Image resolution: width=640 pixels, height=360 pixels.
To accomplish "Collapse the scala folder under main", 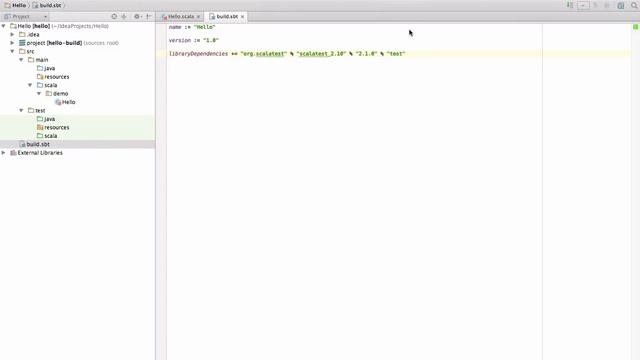I will coord(31,85).
